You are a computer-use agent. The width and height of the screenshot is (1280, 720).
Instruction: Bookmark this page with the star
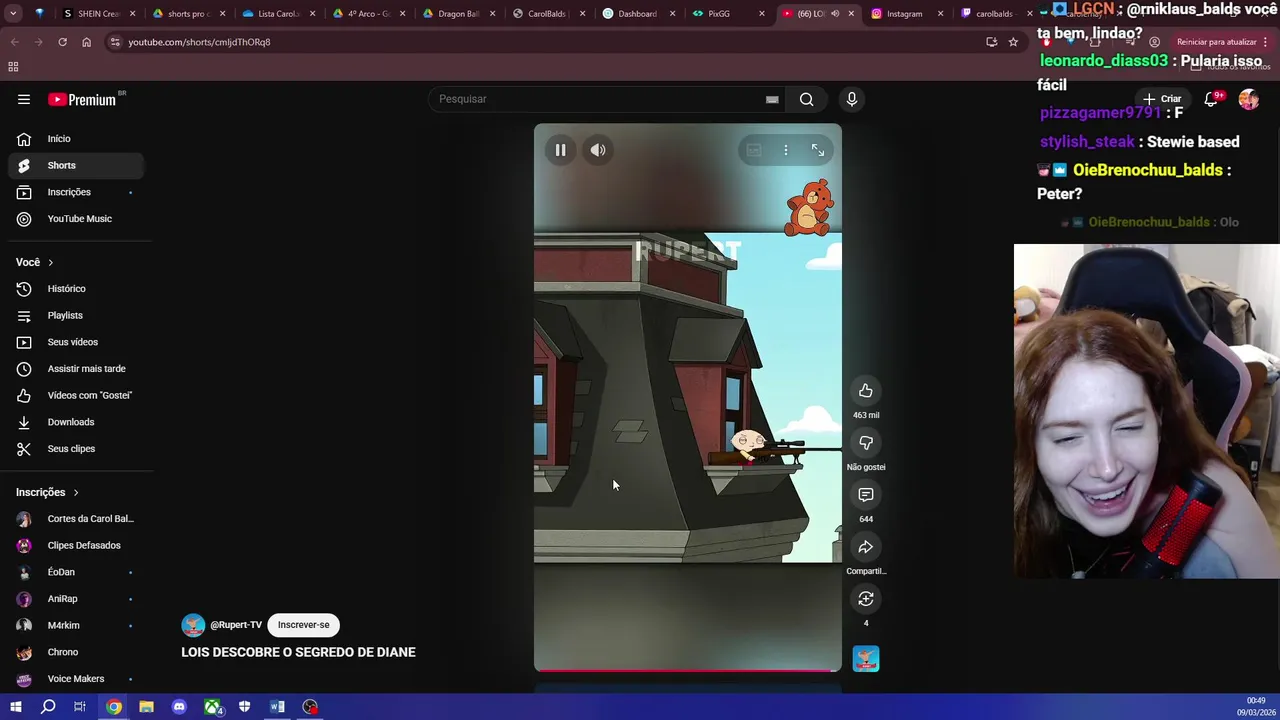(x=1013, y=42)
